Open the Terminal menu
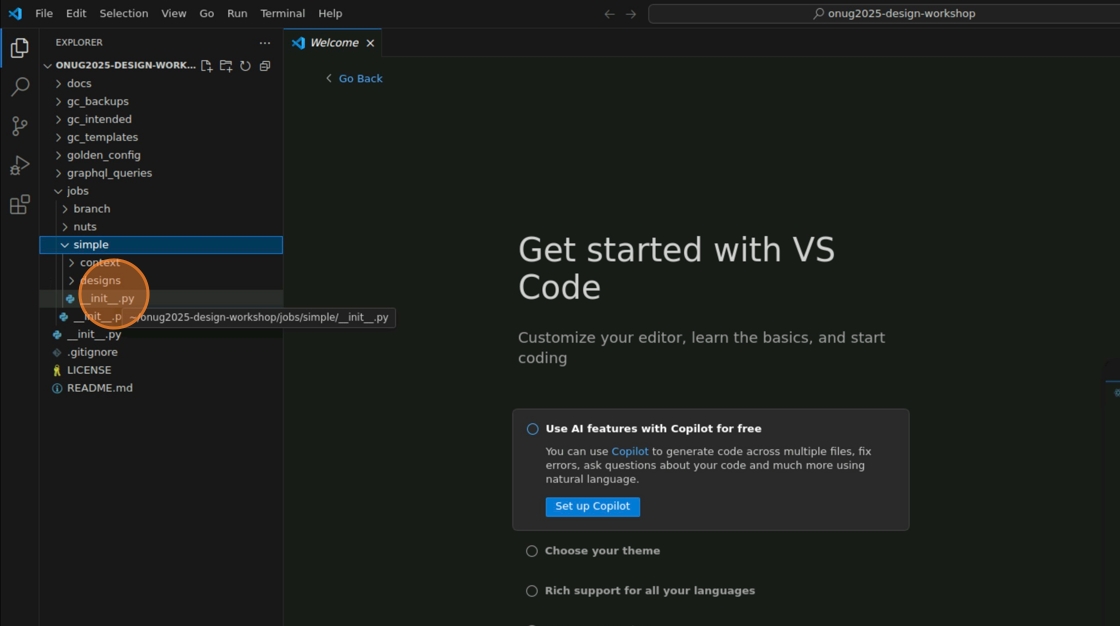Viewport: 1120px width, 626px height. [x=282, y=13]
